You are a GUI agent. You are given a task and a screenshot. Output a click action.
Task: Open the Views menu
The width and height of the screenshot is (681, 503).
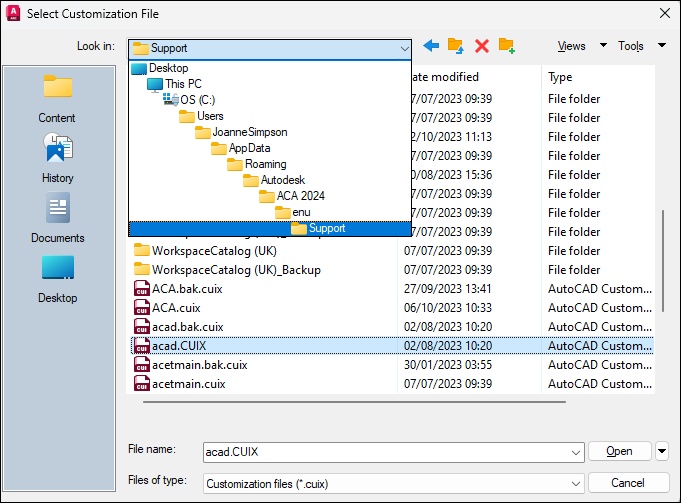click(571, 46)
